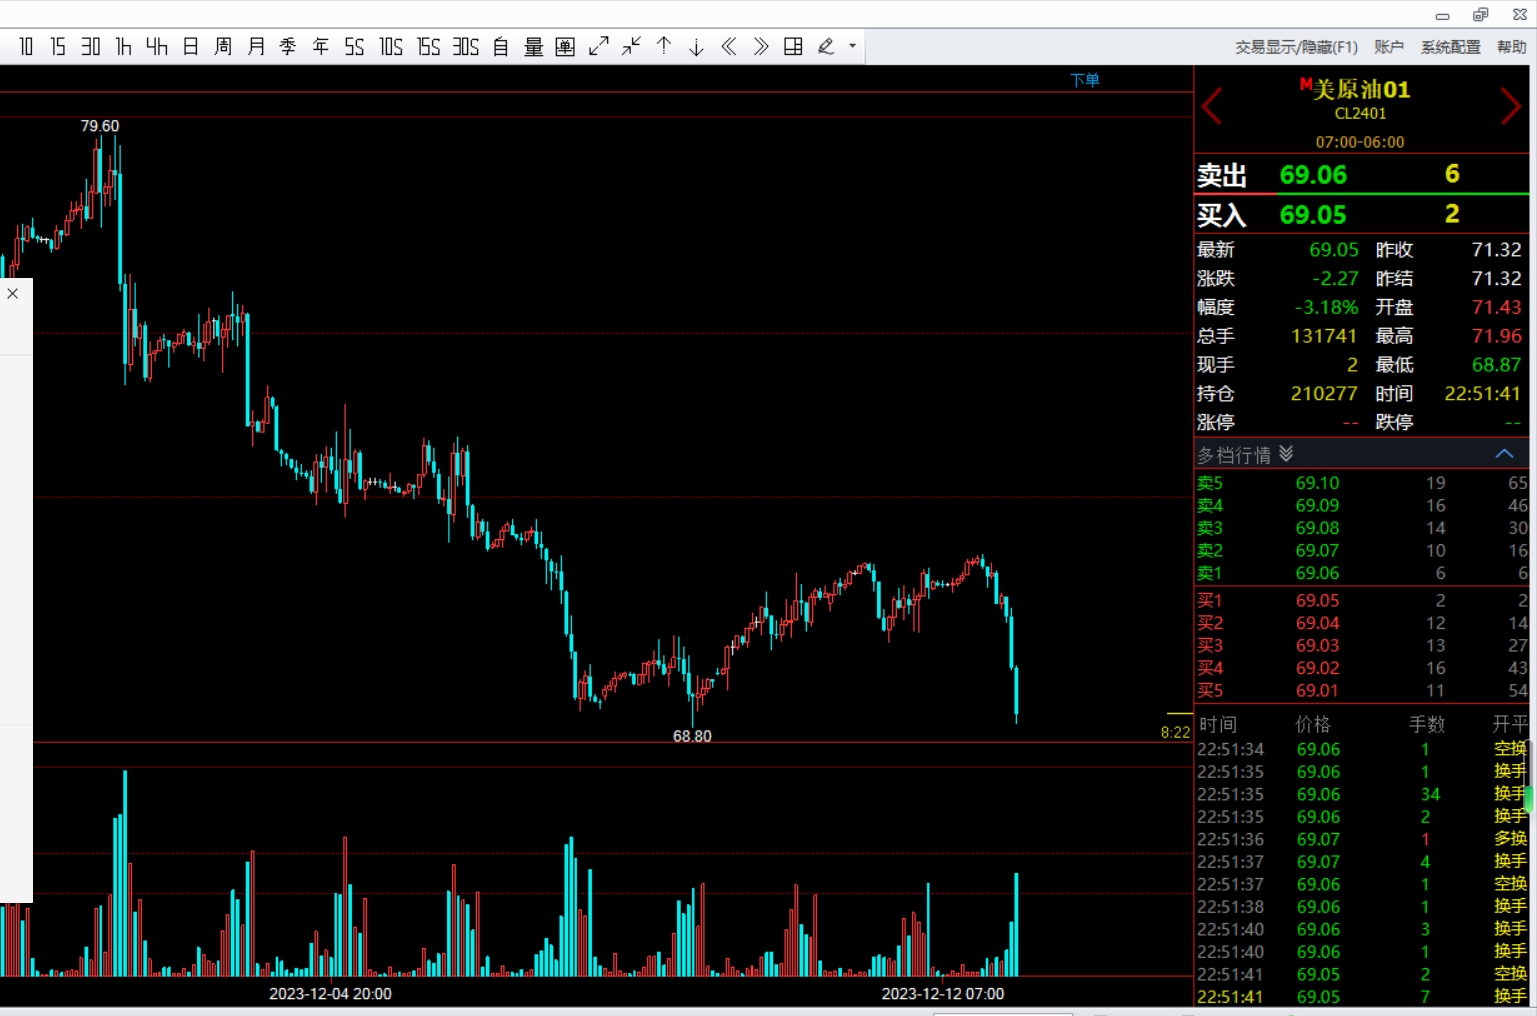Select the 买4 69.02 bid row
Screen dimensions: 1537x1016
point(1361,668)
